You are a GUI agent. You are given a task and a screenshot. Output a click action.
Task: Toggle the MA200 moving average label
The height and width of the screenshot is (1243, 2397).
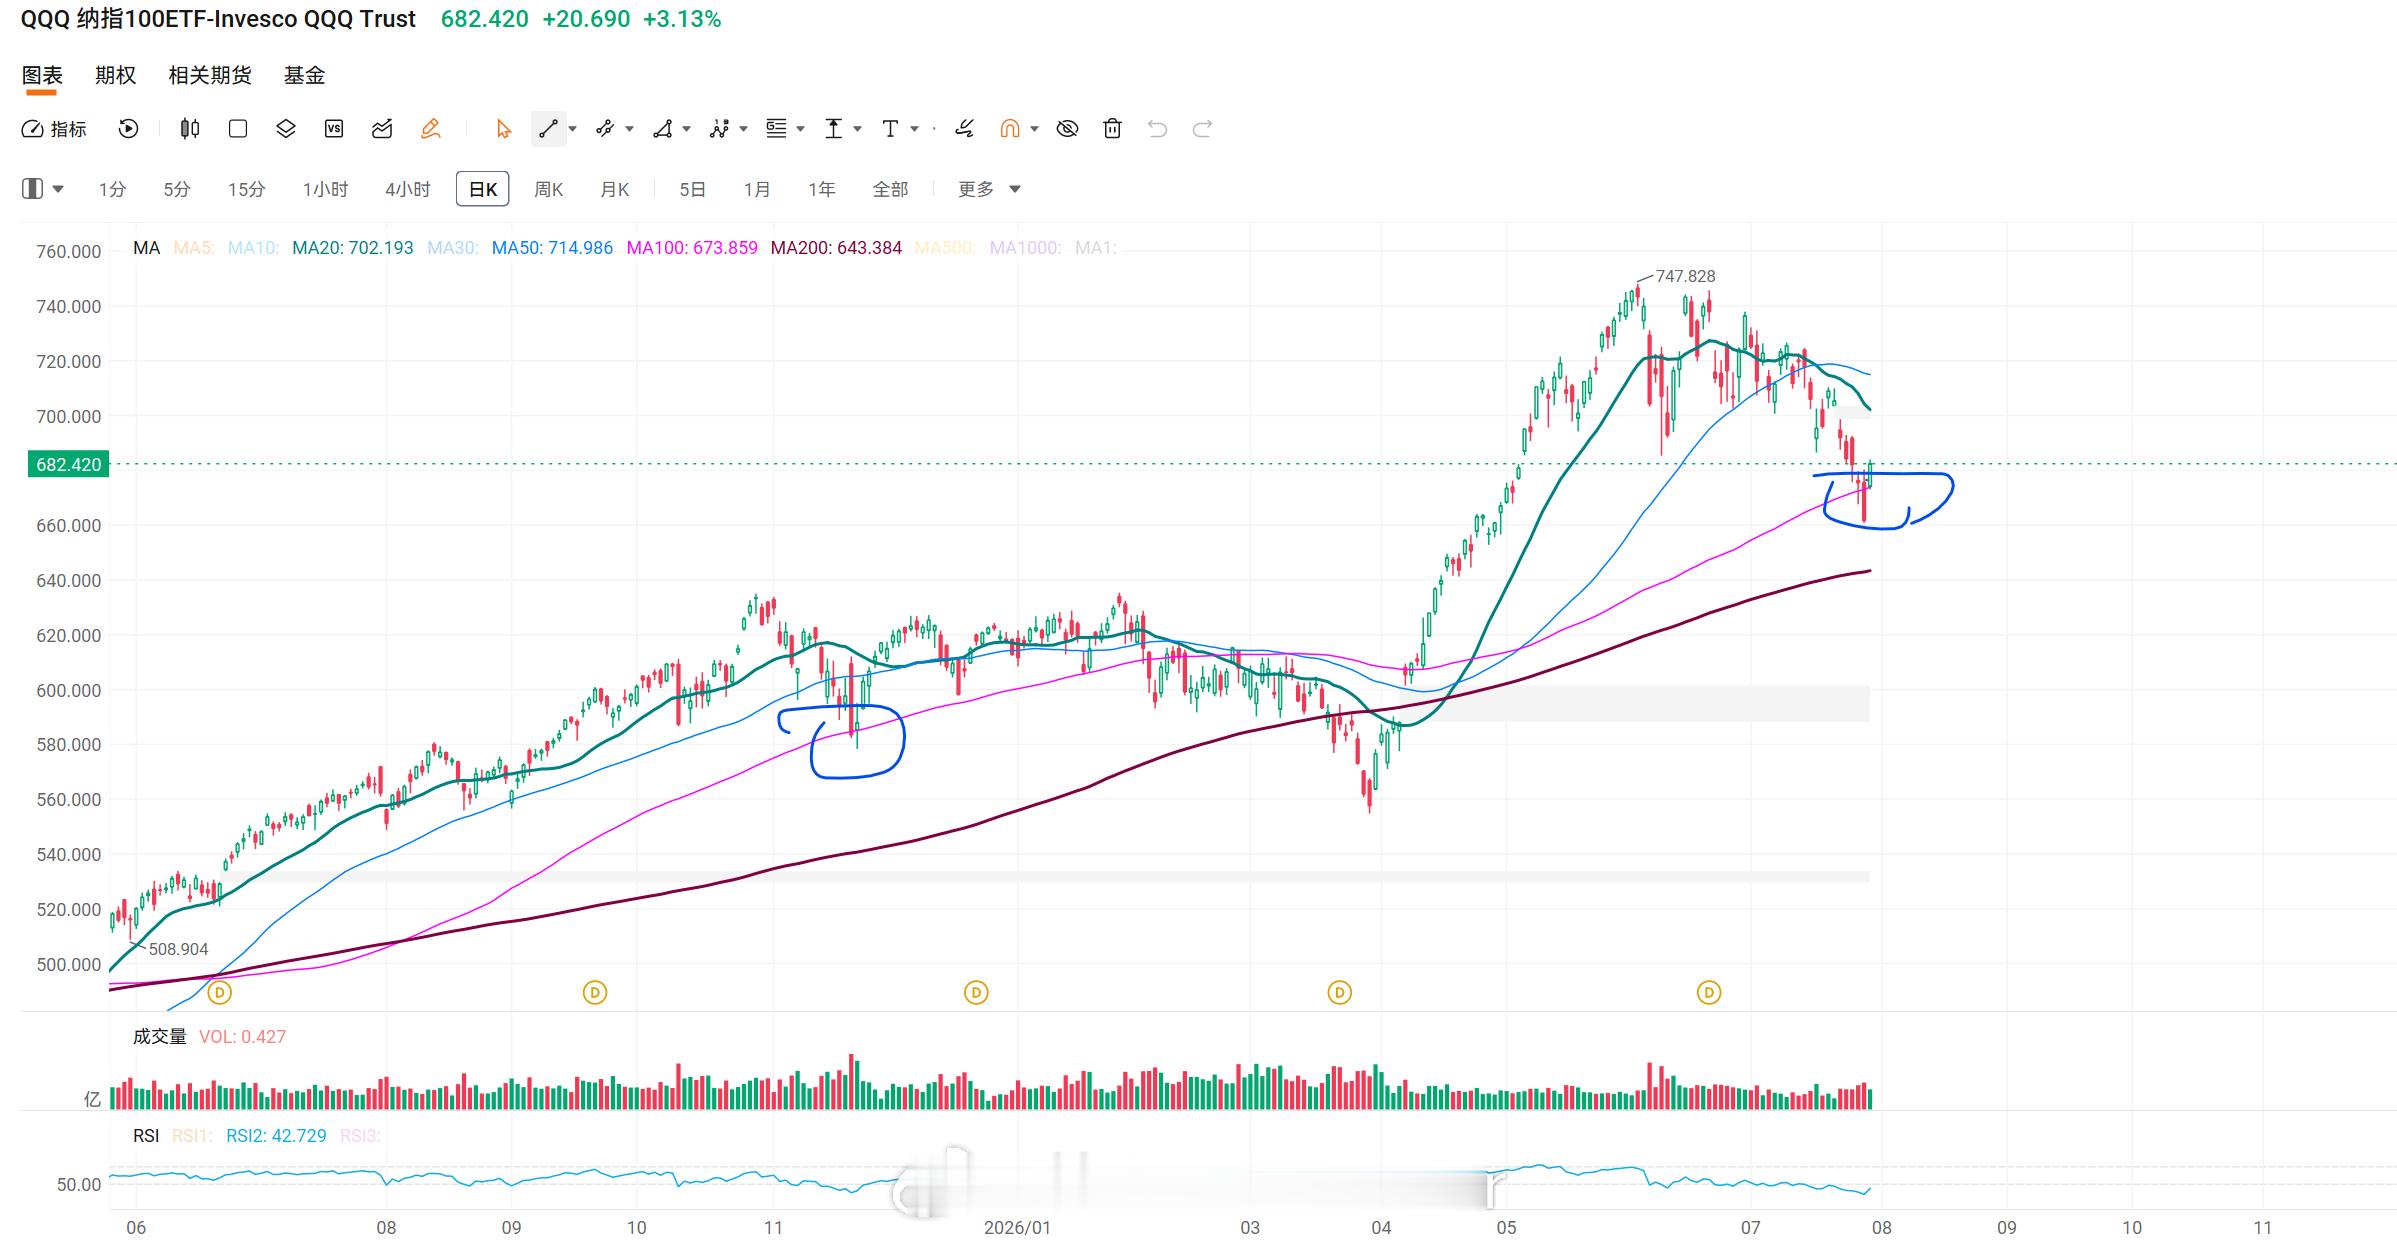click(x=836, y=248)
